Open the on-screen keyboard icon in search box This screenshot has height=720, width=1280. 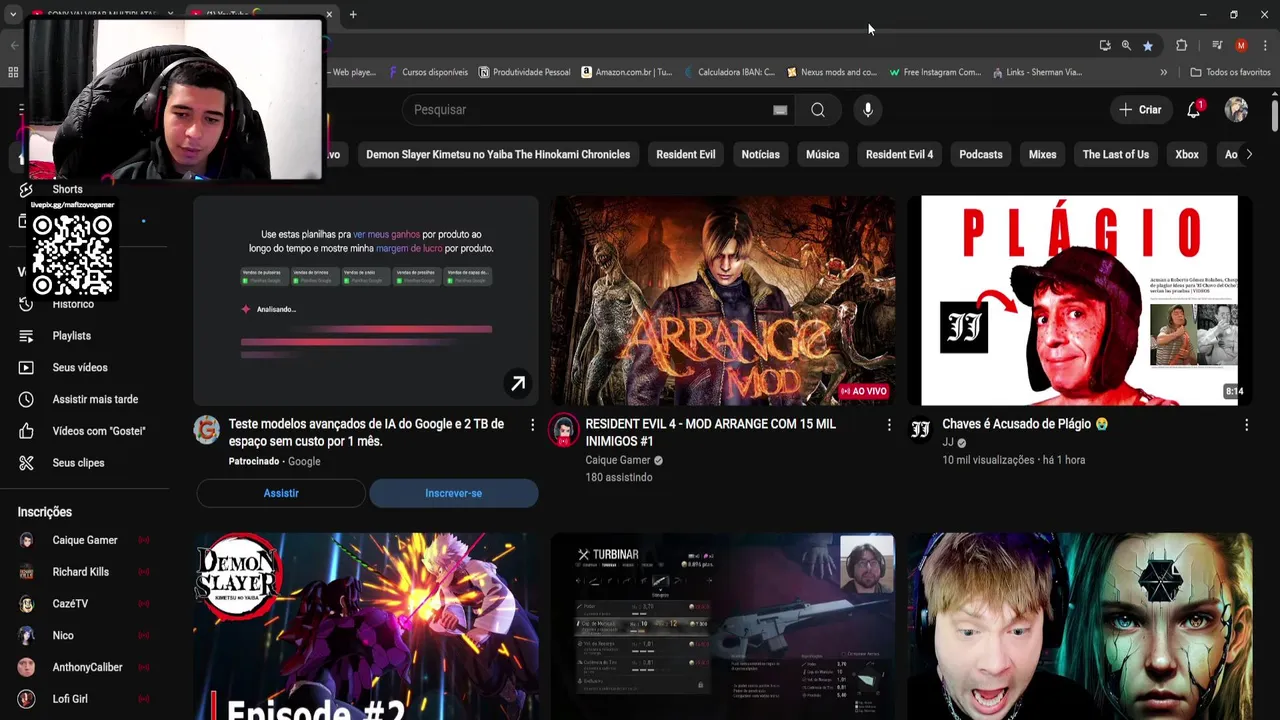(x=780, y=110)
